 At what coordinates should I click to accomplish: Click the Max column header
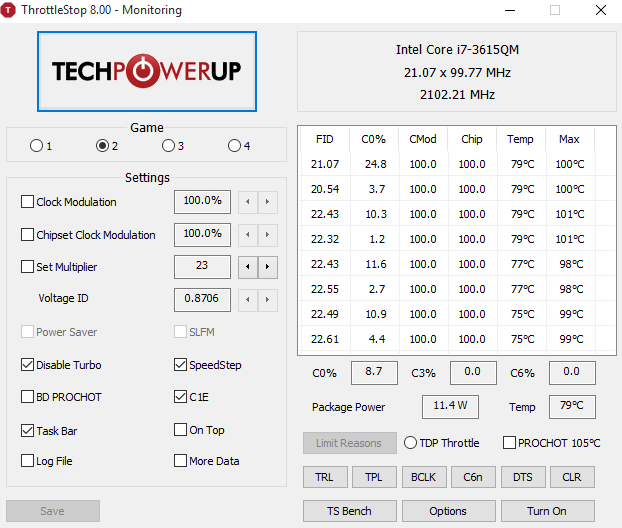[570, 139]
